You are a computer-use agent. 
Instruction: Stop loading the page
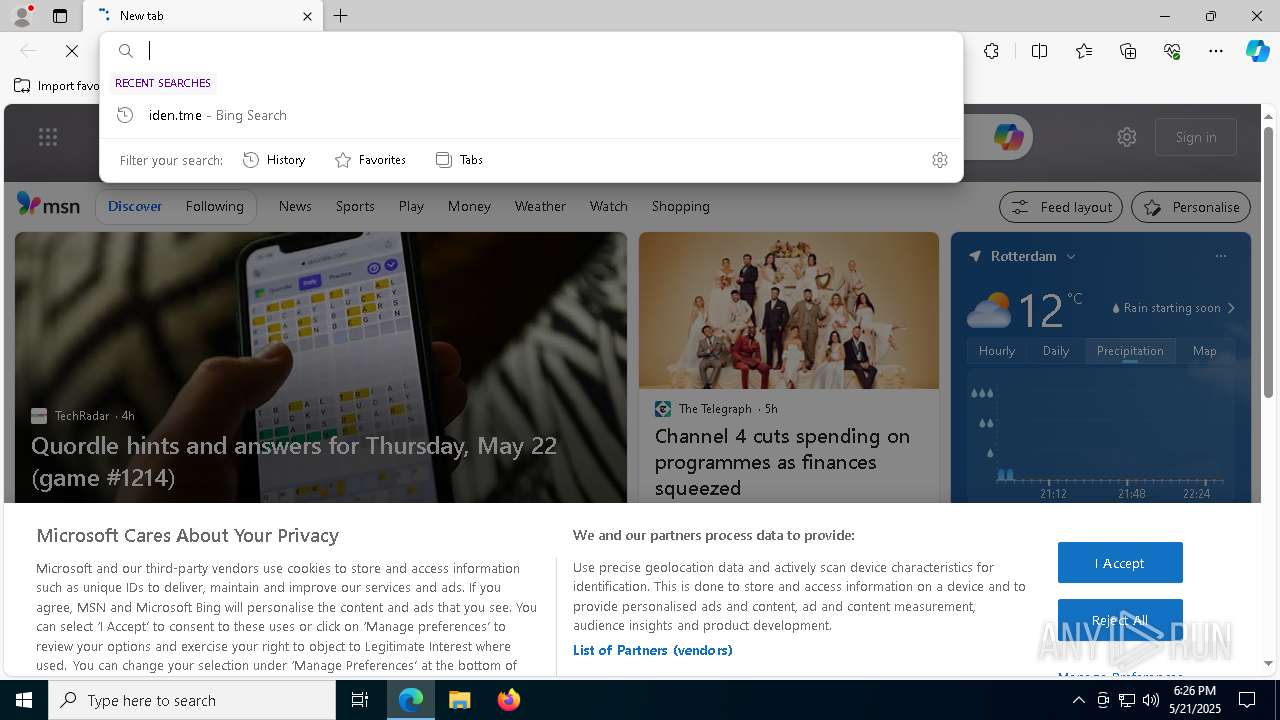pos(72,51)
